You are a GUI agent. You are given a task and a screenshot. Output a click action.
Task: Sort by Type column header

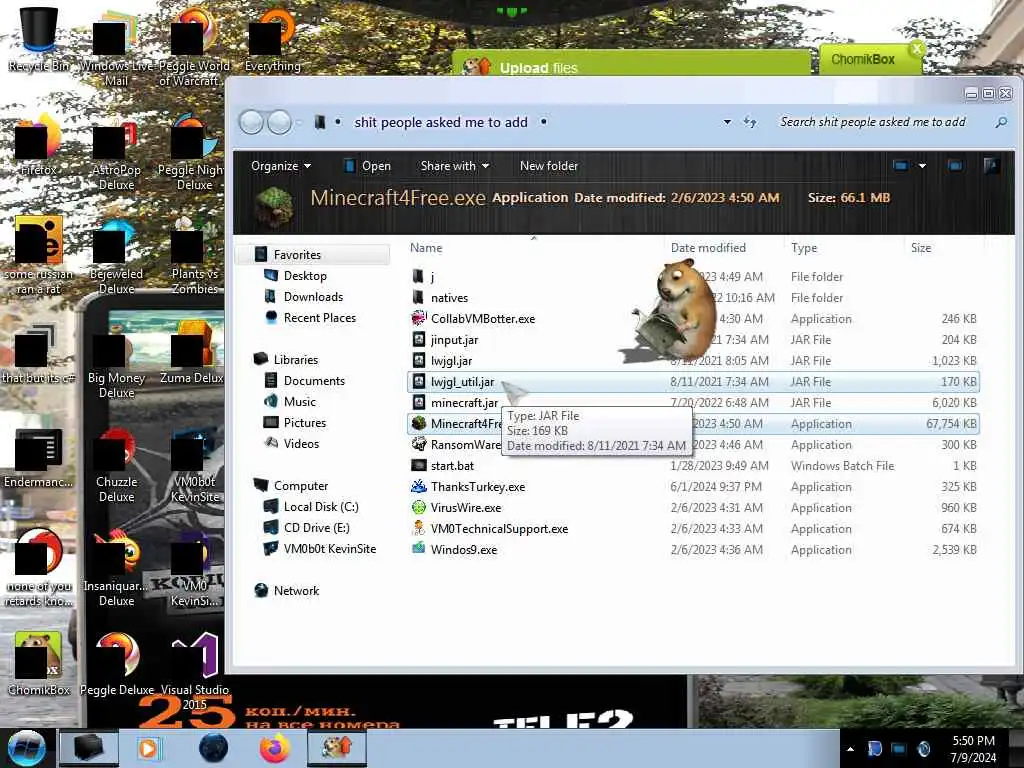tap(804, 248)
